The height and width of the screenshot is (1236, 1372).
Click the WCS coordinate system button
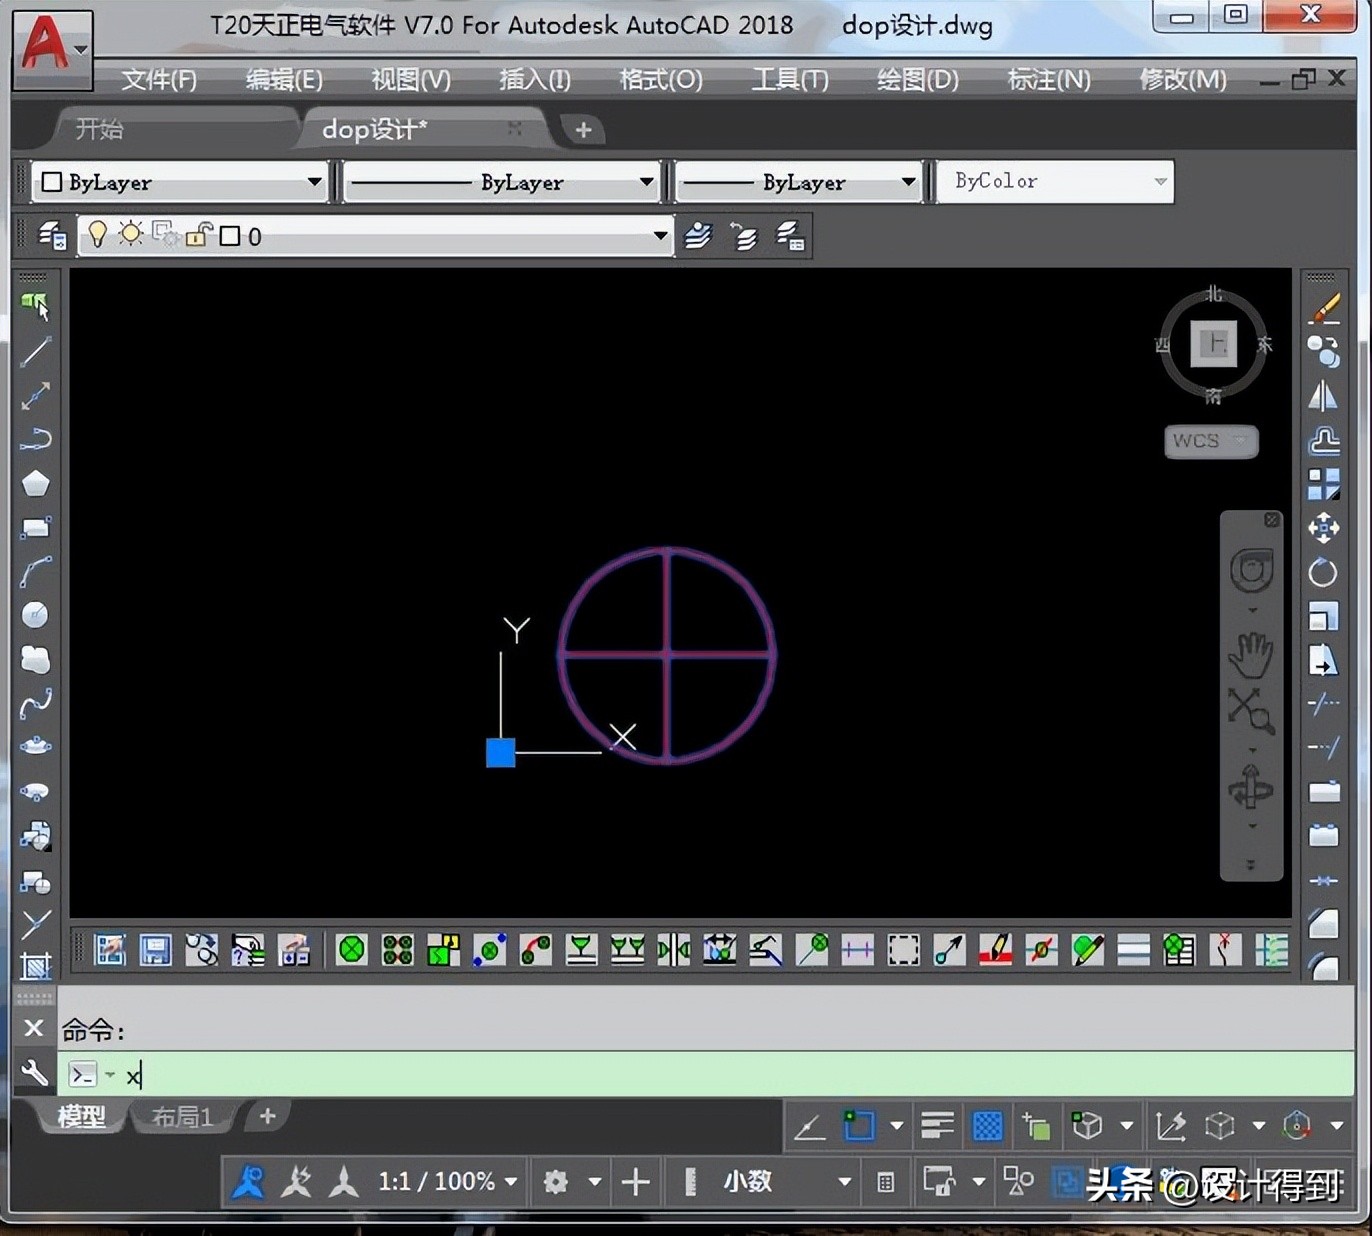pos(1210,441)
